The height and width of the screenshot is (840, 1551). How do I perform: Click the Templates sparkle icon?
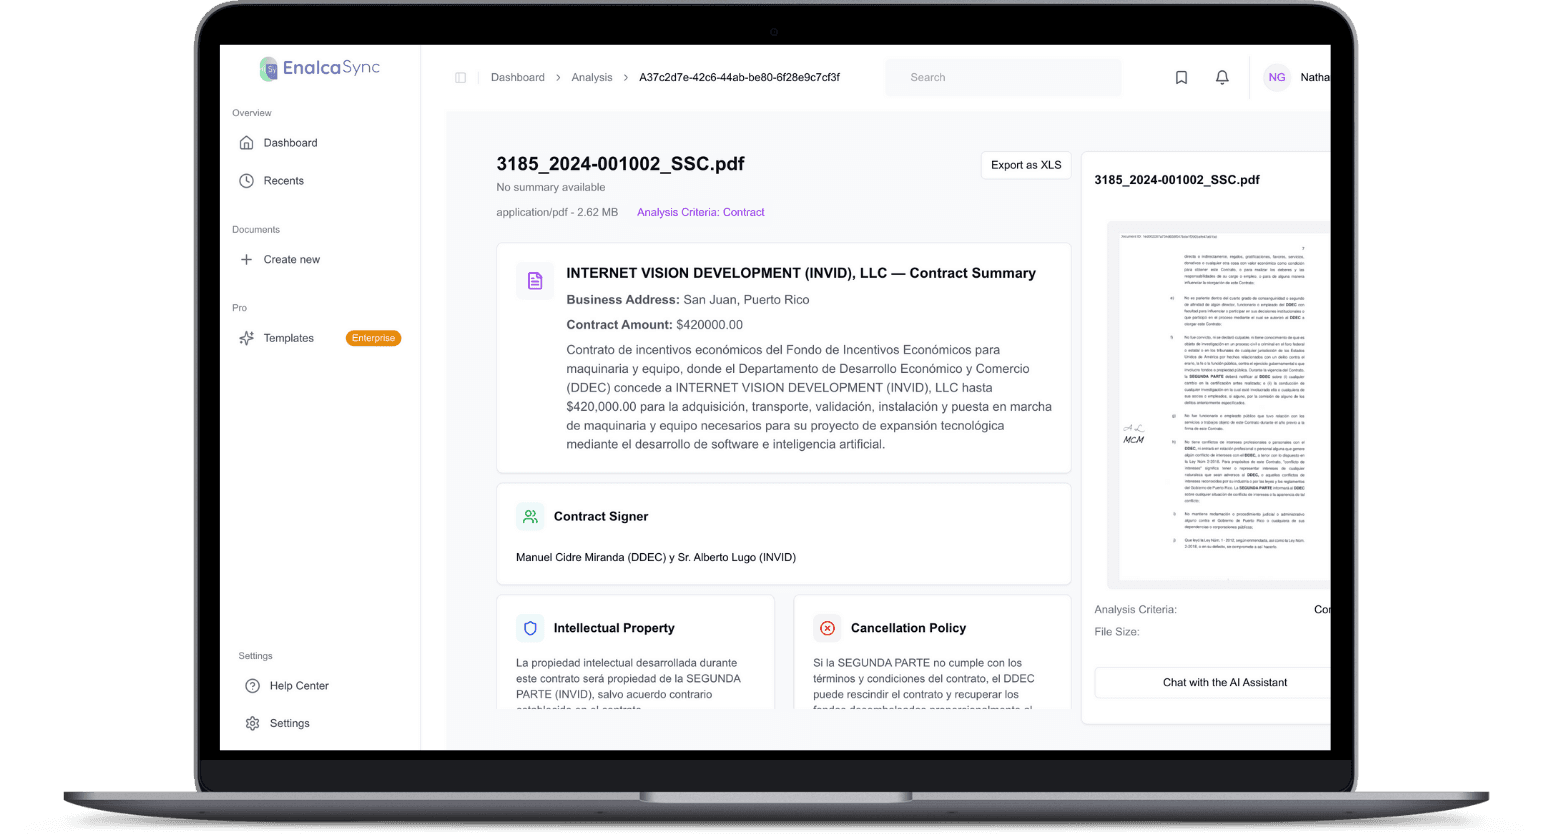pos(246,338)
